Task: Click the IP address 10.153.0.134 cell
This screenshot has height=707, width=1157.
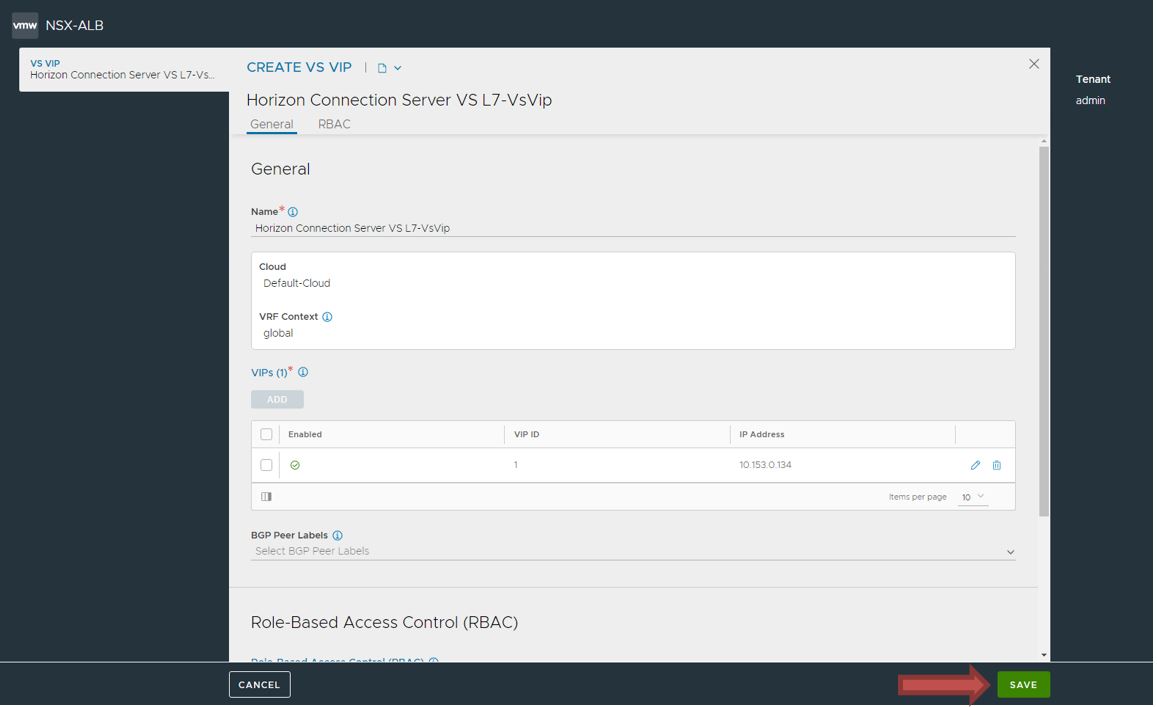Action: (x=765, y=465)
